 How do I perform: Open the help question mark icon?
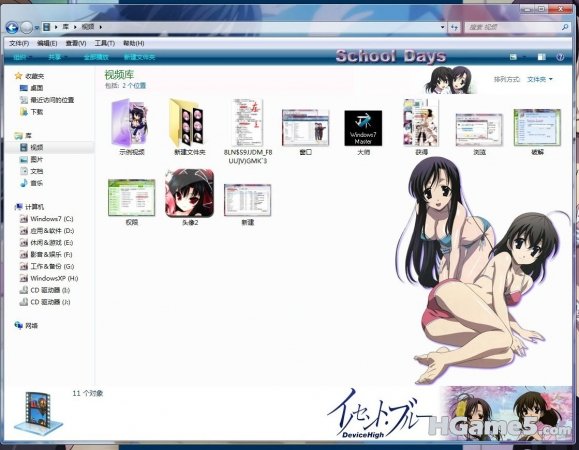pos(560,57)
